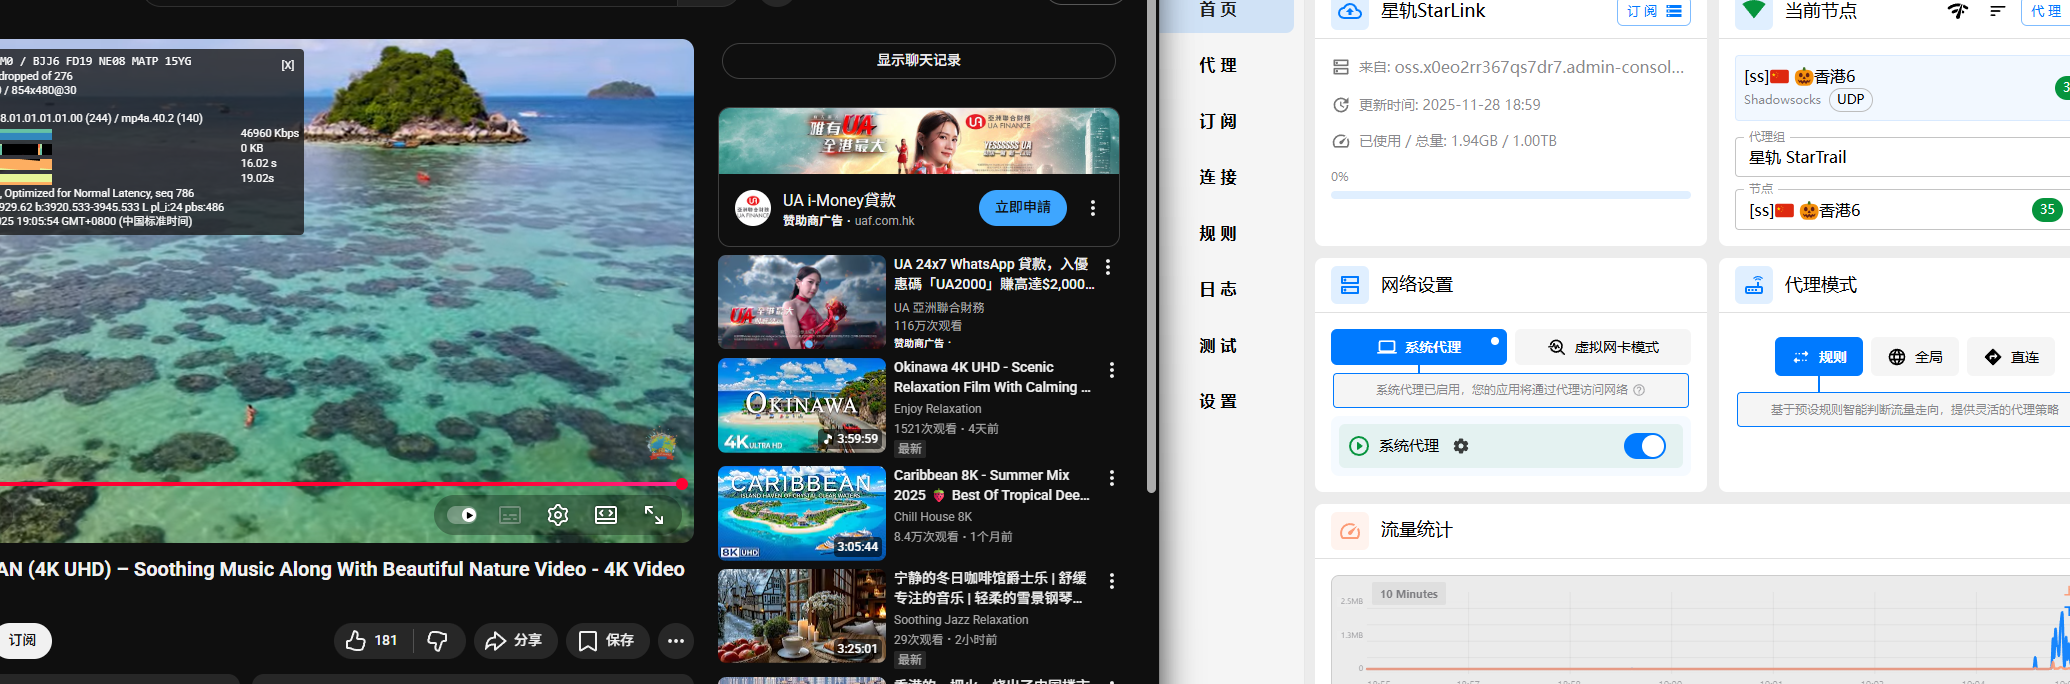Go to the Rules page in sidebar
Viewport: 2070px width, 684px height.
click(x=1218, y=233)
